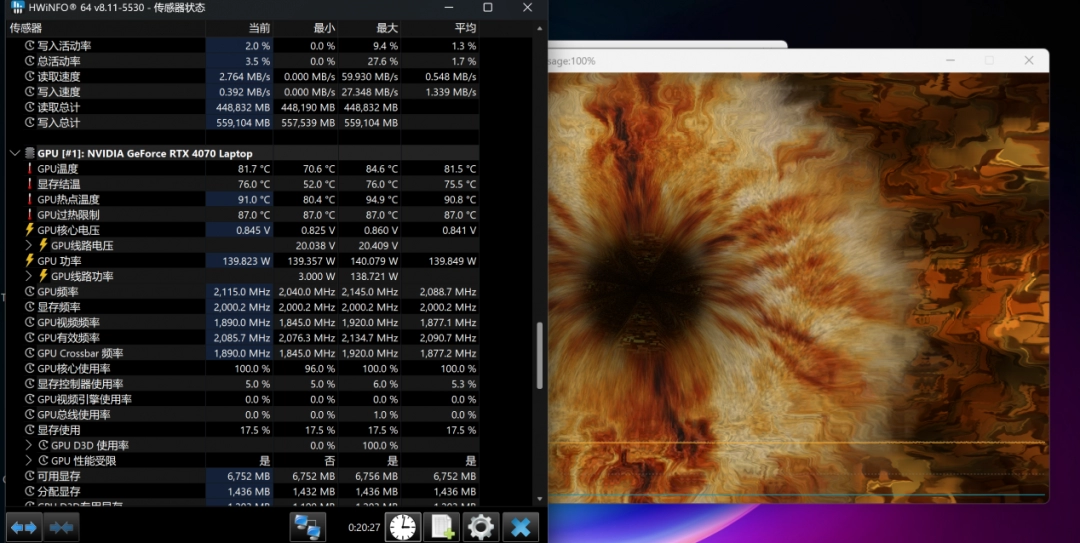The width and height of the screenshot is (1080, 543).
Task: Click clock icon of 显存频率 row
Action: coord(30,307)
